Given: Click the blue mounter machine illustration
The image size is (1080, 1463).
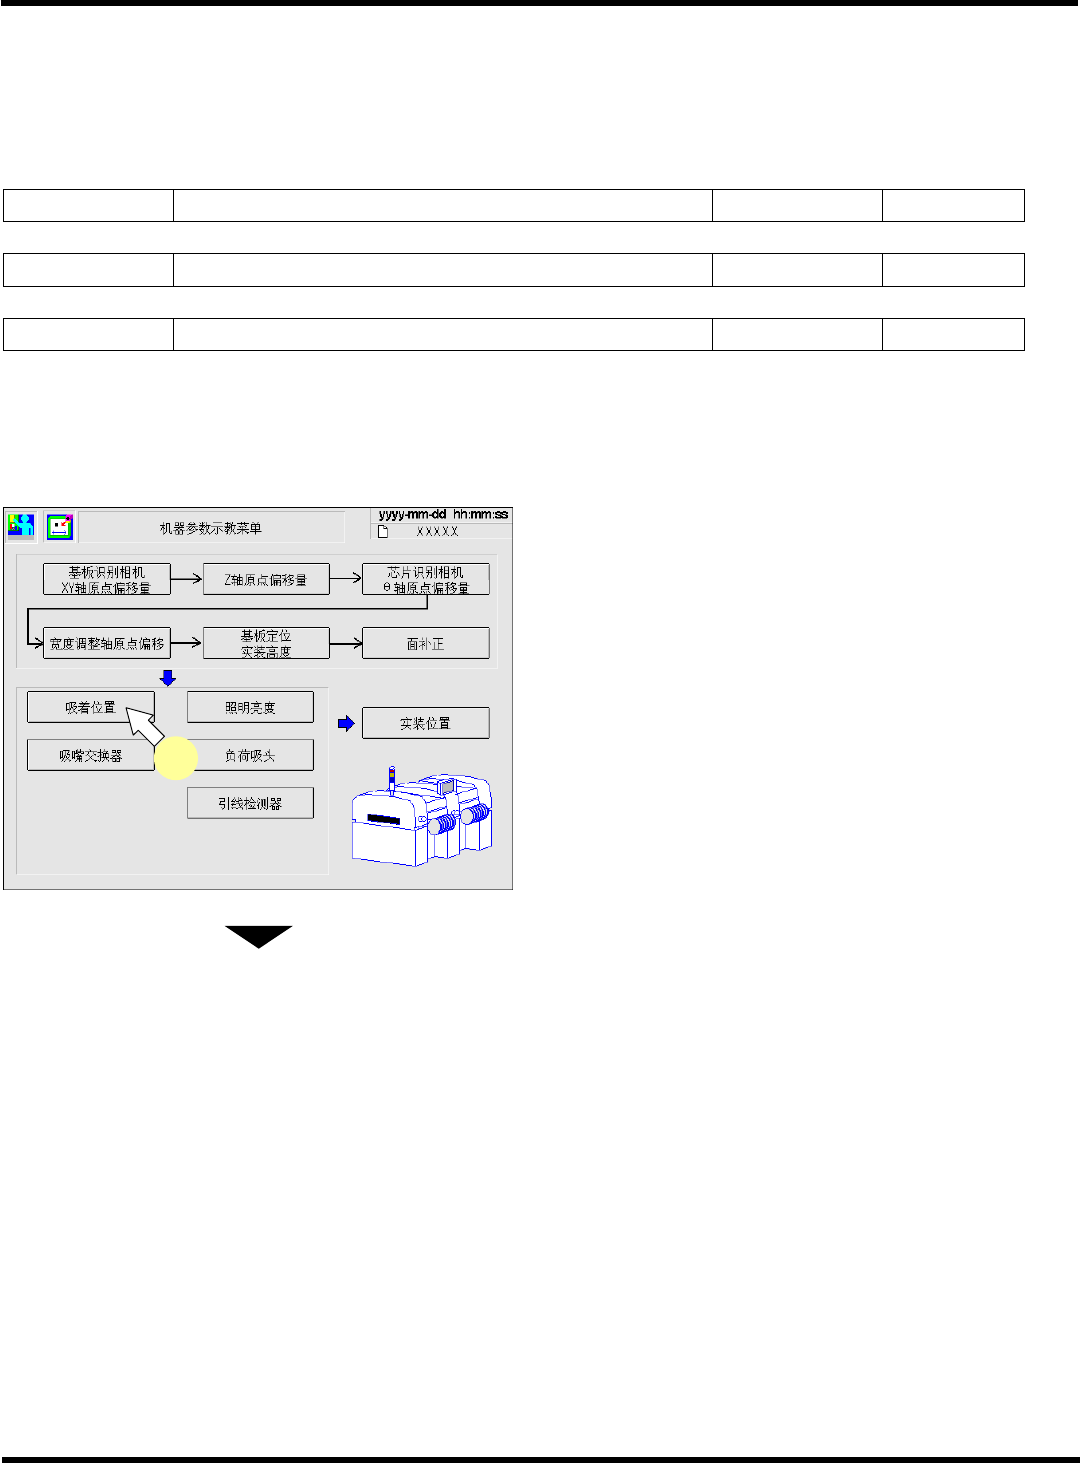Looking at the screenshot, I should click(x=422, y=815).
